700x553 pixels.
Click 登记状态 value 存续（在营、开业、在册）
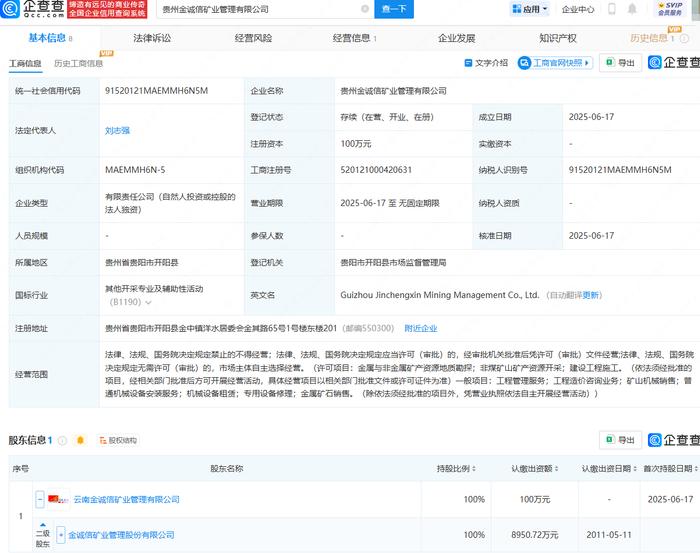(x=387, y=117)
